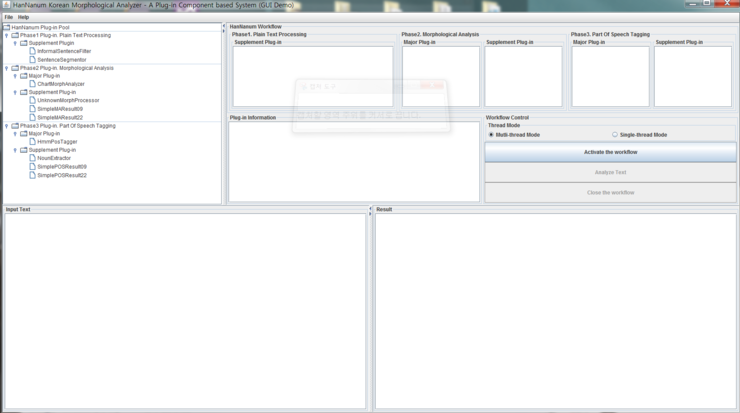The width and height of the screenshot is (740, 413).
Task: Enable Multi-thread Mode
Action: 491,135
